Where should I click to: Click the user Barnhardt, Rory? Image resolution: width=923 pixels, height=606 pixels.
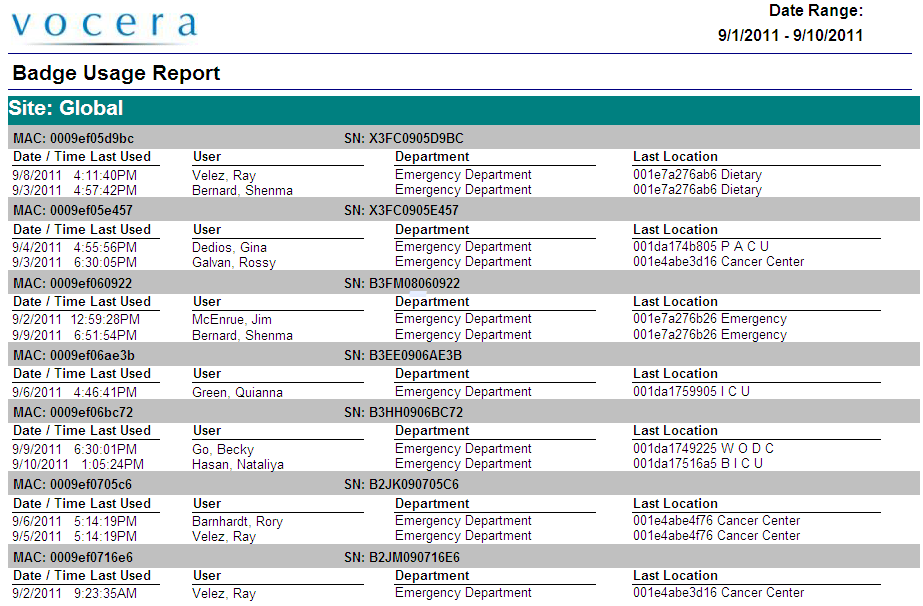pos(237,521)
